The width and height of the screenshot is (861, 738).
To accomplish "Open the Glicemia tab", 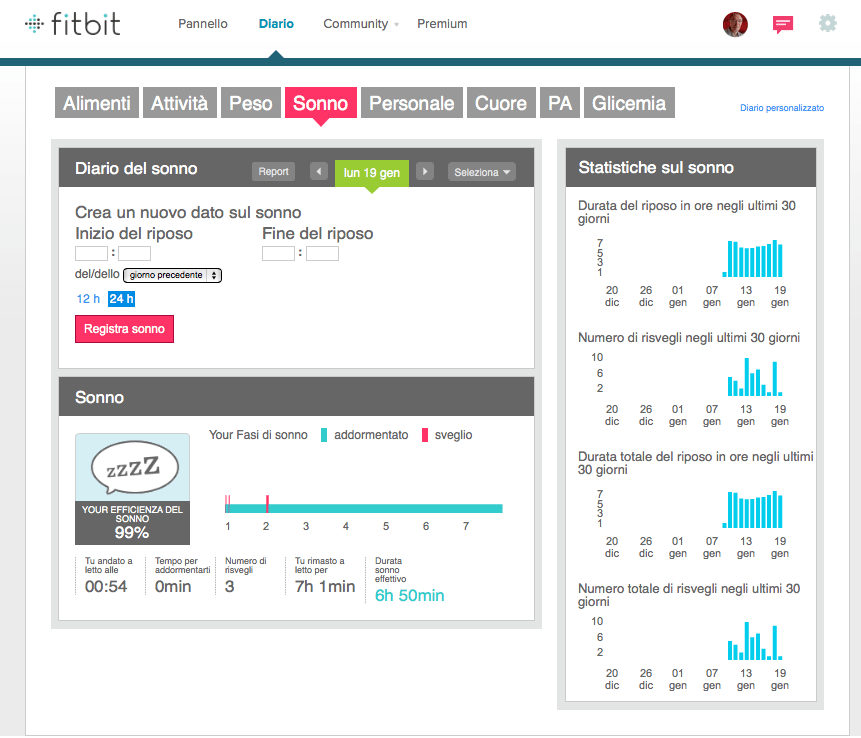I will [x=629, y=103].
